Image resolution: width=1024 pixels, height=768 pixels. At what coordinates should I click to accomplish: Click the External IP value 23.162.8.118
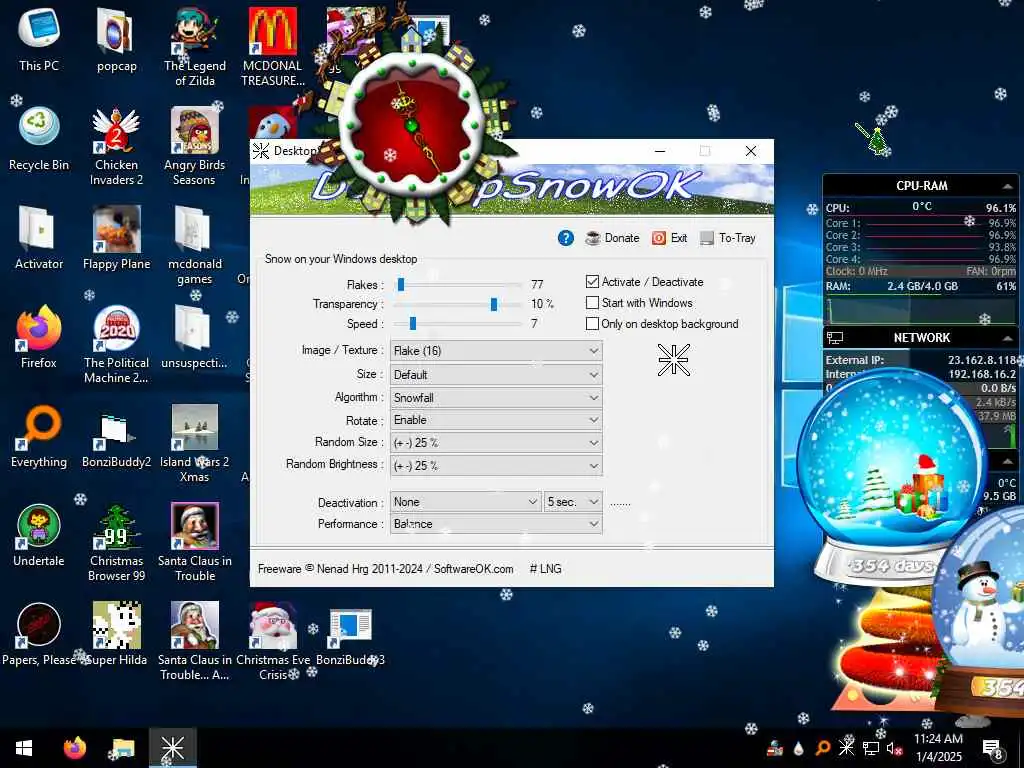[x=982, y=360]
